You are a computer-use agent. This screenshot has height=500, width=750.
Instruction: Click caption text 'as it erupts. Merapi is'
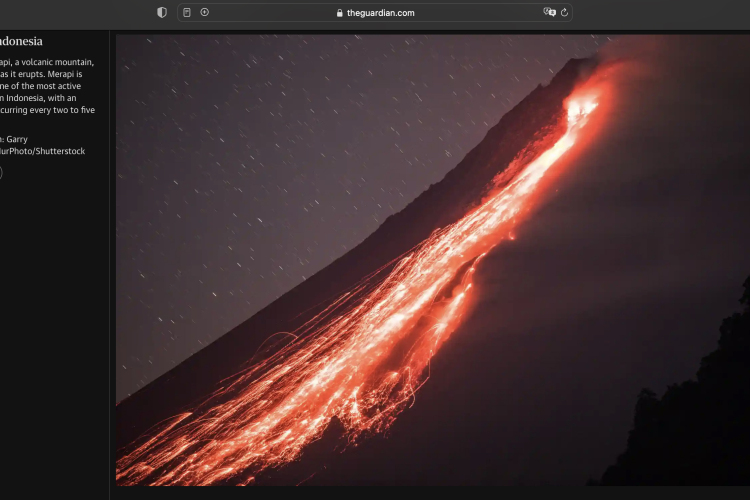41,74
